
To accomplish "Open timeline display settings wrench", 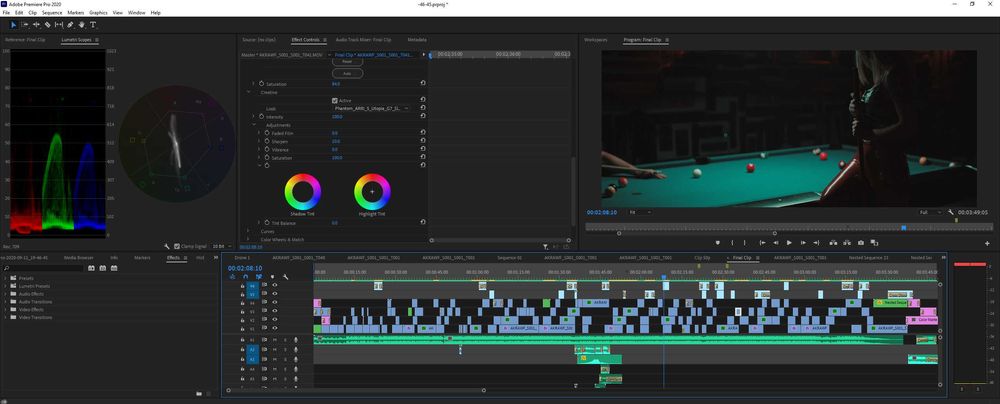I will coord(286,277).
